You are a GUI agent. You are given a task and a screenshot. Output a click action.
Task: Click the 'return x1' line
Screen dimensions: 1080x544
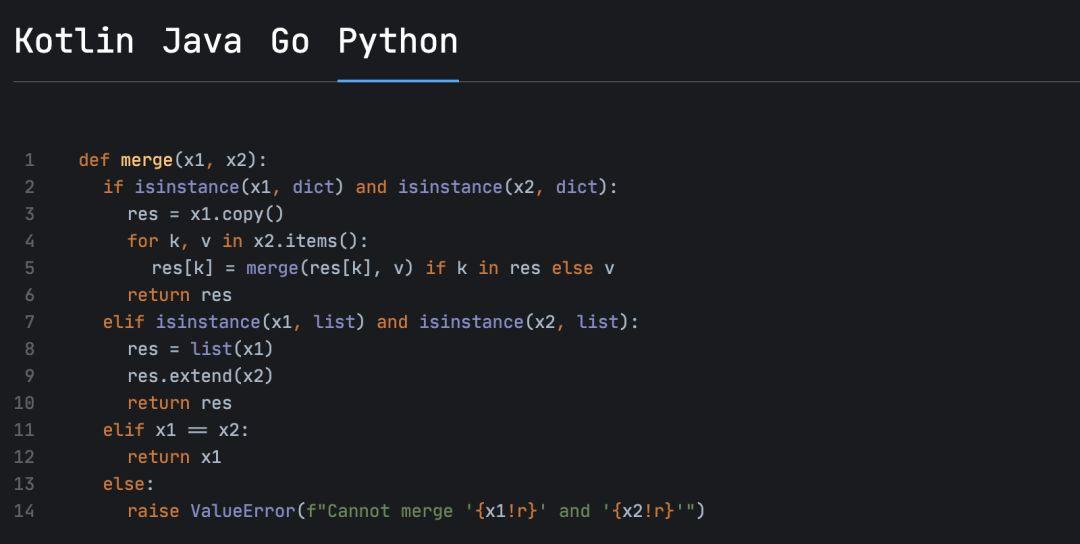(x=174, y=457)
